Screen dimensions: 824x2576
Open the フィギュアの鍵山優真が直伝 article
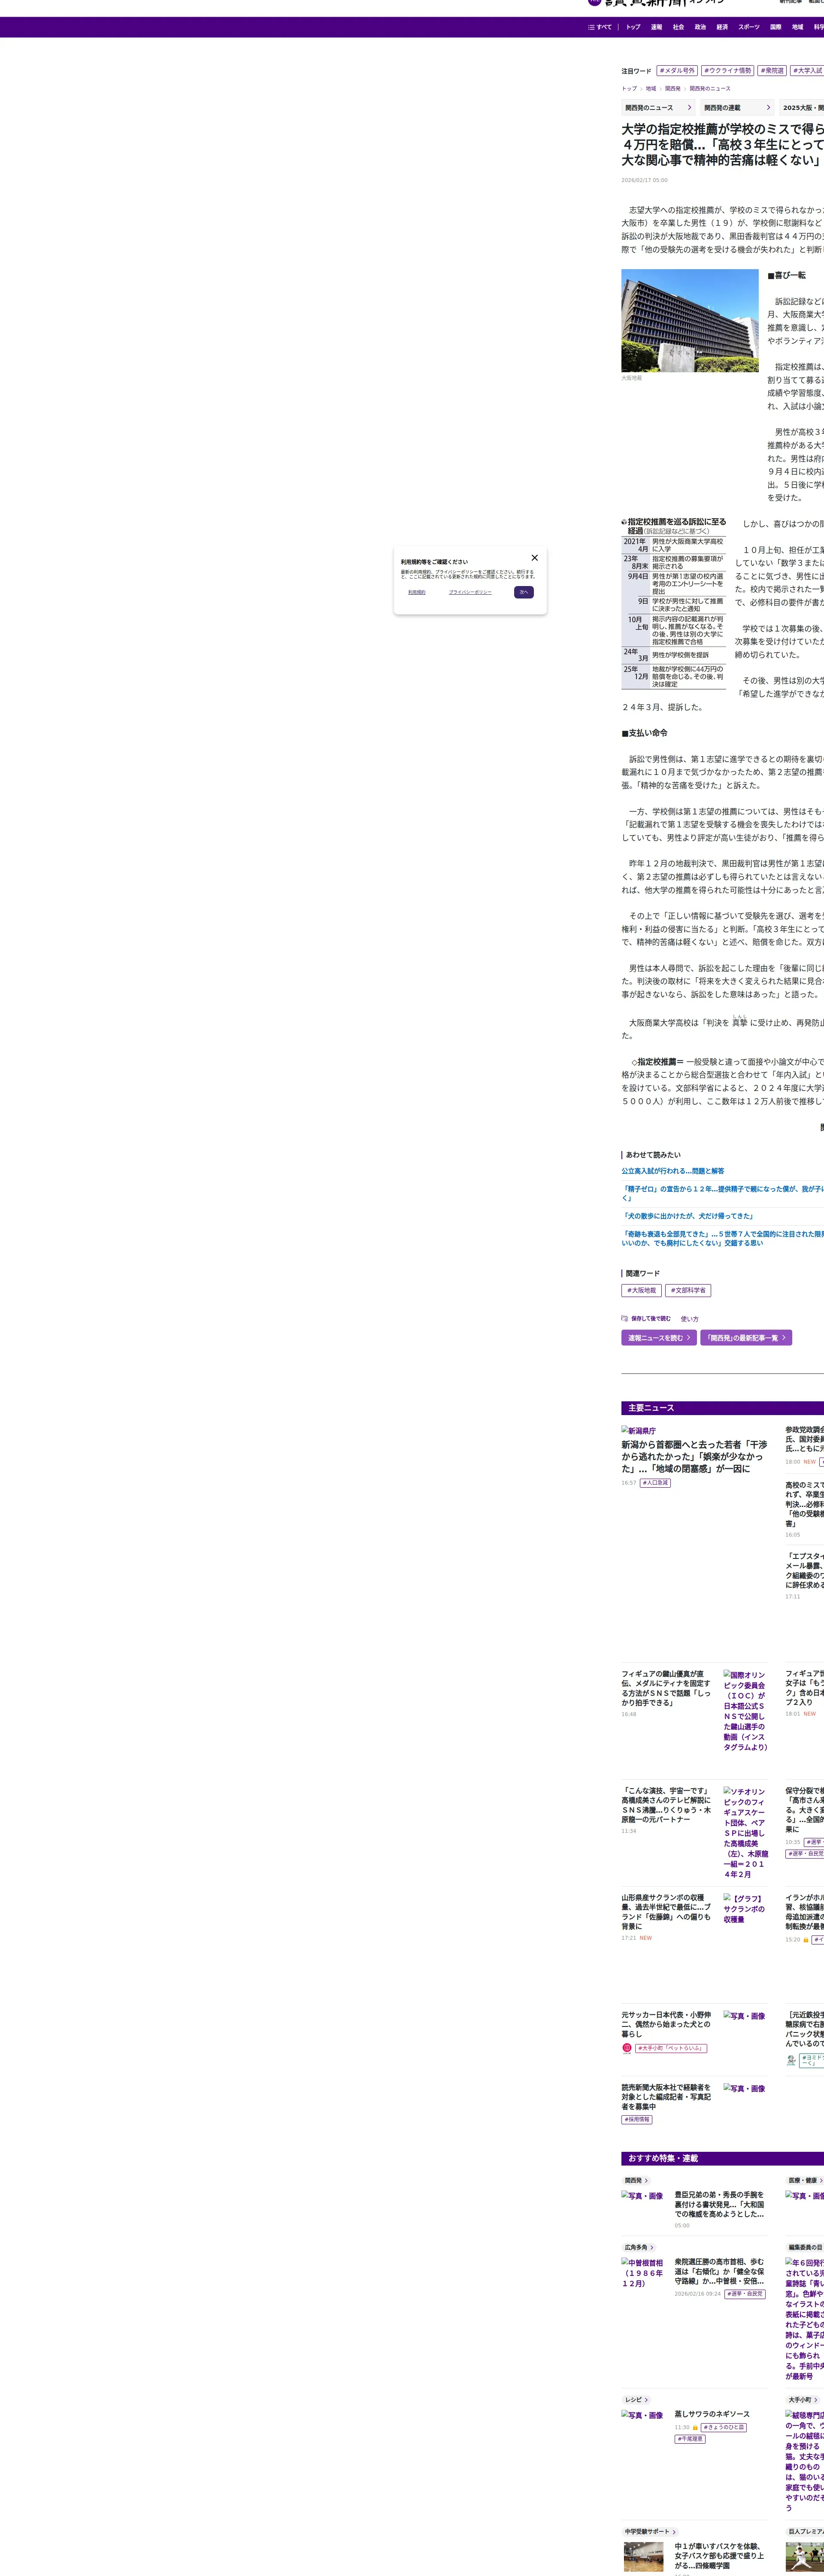pos(666,1688)
